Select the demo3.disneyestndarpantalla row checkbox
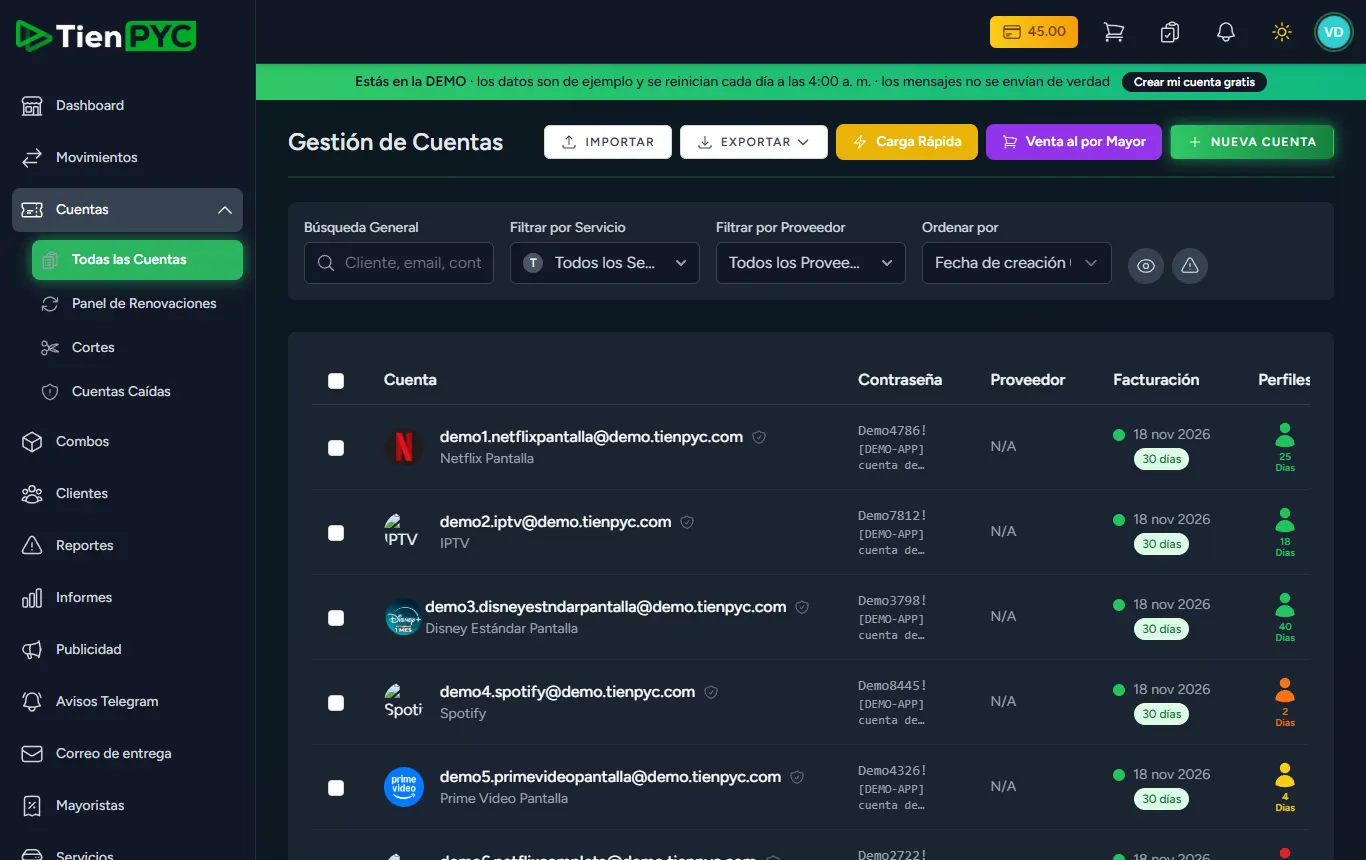Image resolution: width=1366 pixels, height=860 pixels. [336, 618]
